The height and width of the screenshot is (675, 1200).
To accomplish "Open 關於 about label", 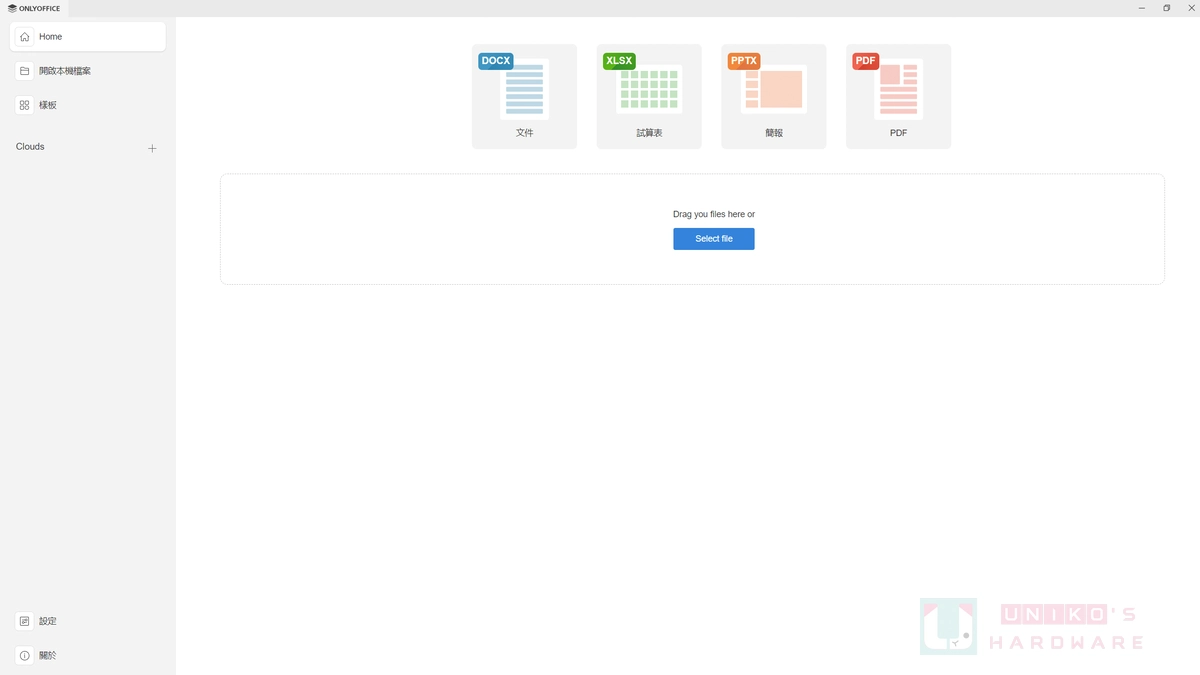I will tap(48, 655).
